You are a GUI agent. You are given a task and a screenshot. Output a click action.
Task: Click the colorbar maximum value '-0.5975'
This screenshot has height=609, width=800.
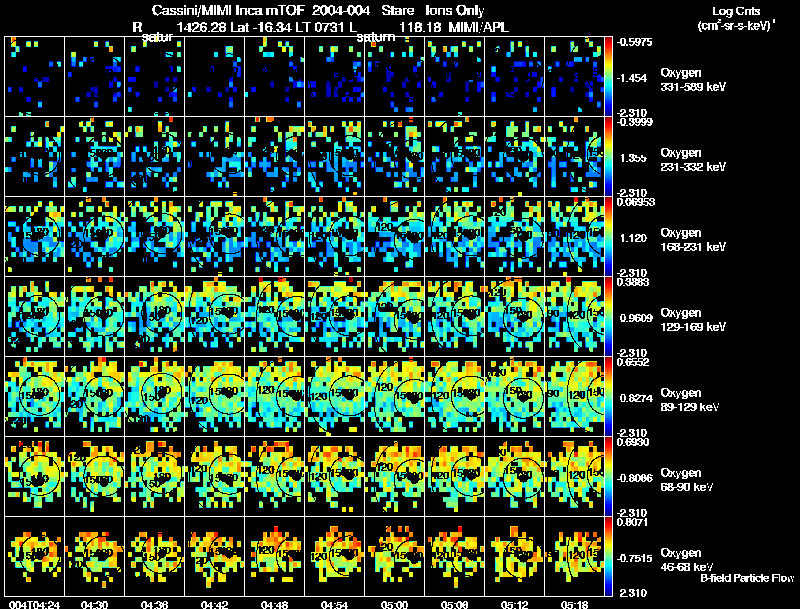[634, 42]
